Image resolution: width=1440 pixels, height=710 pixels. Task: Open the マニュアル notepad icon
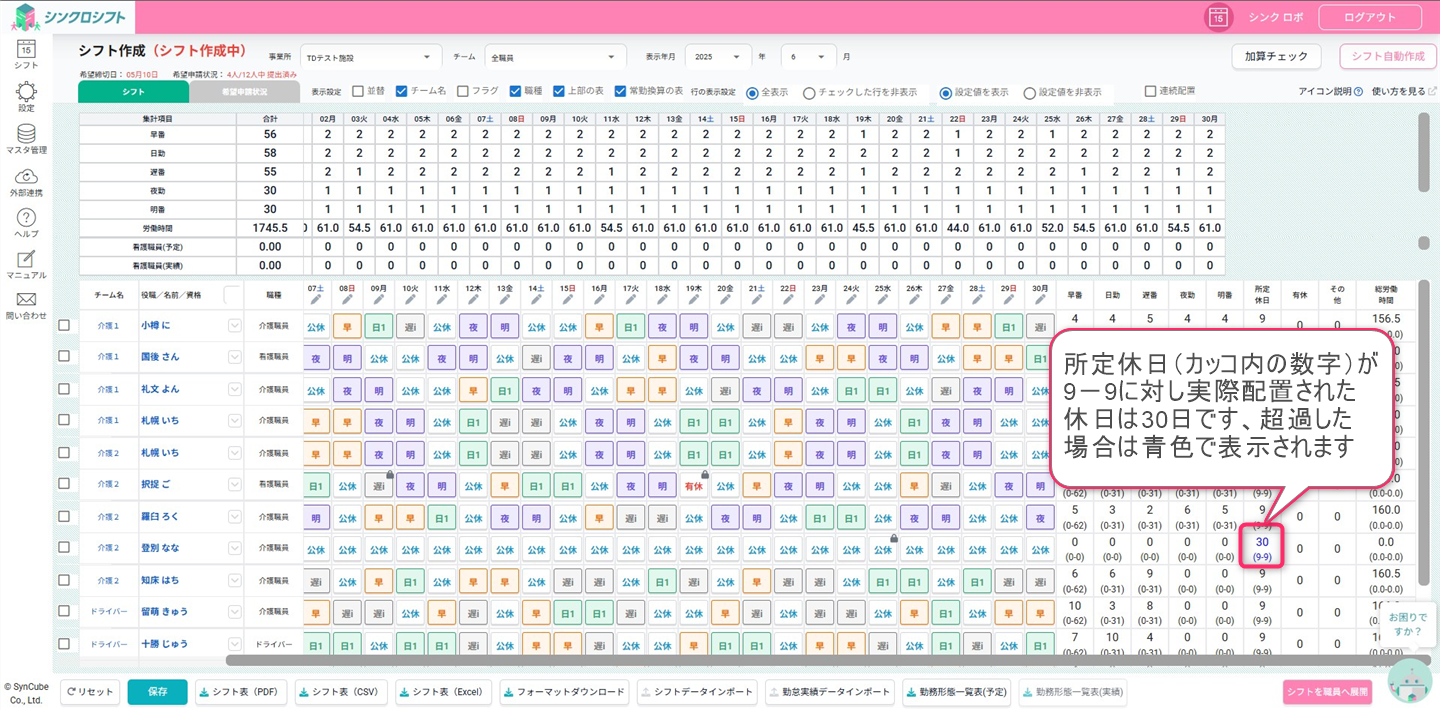pos(26,259)
